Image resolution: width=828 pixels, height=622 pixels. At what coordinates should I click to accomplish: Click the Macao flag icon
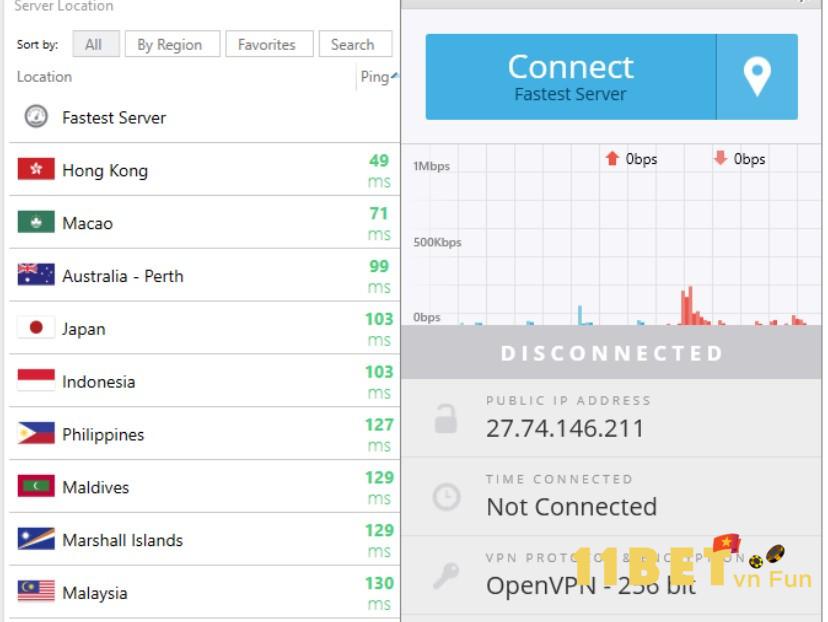tap(36, 222)
